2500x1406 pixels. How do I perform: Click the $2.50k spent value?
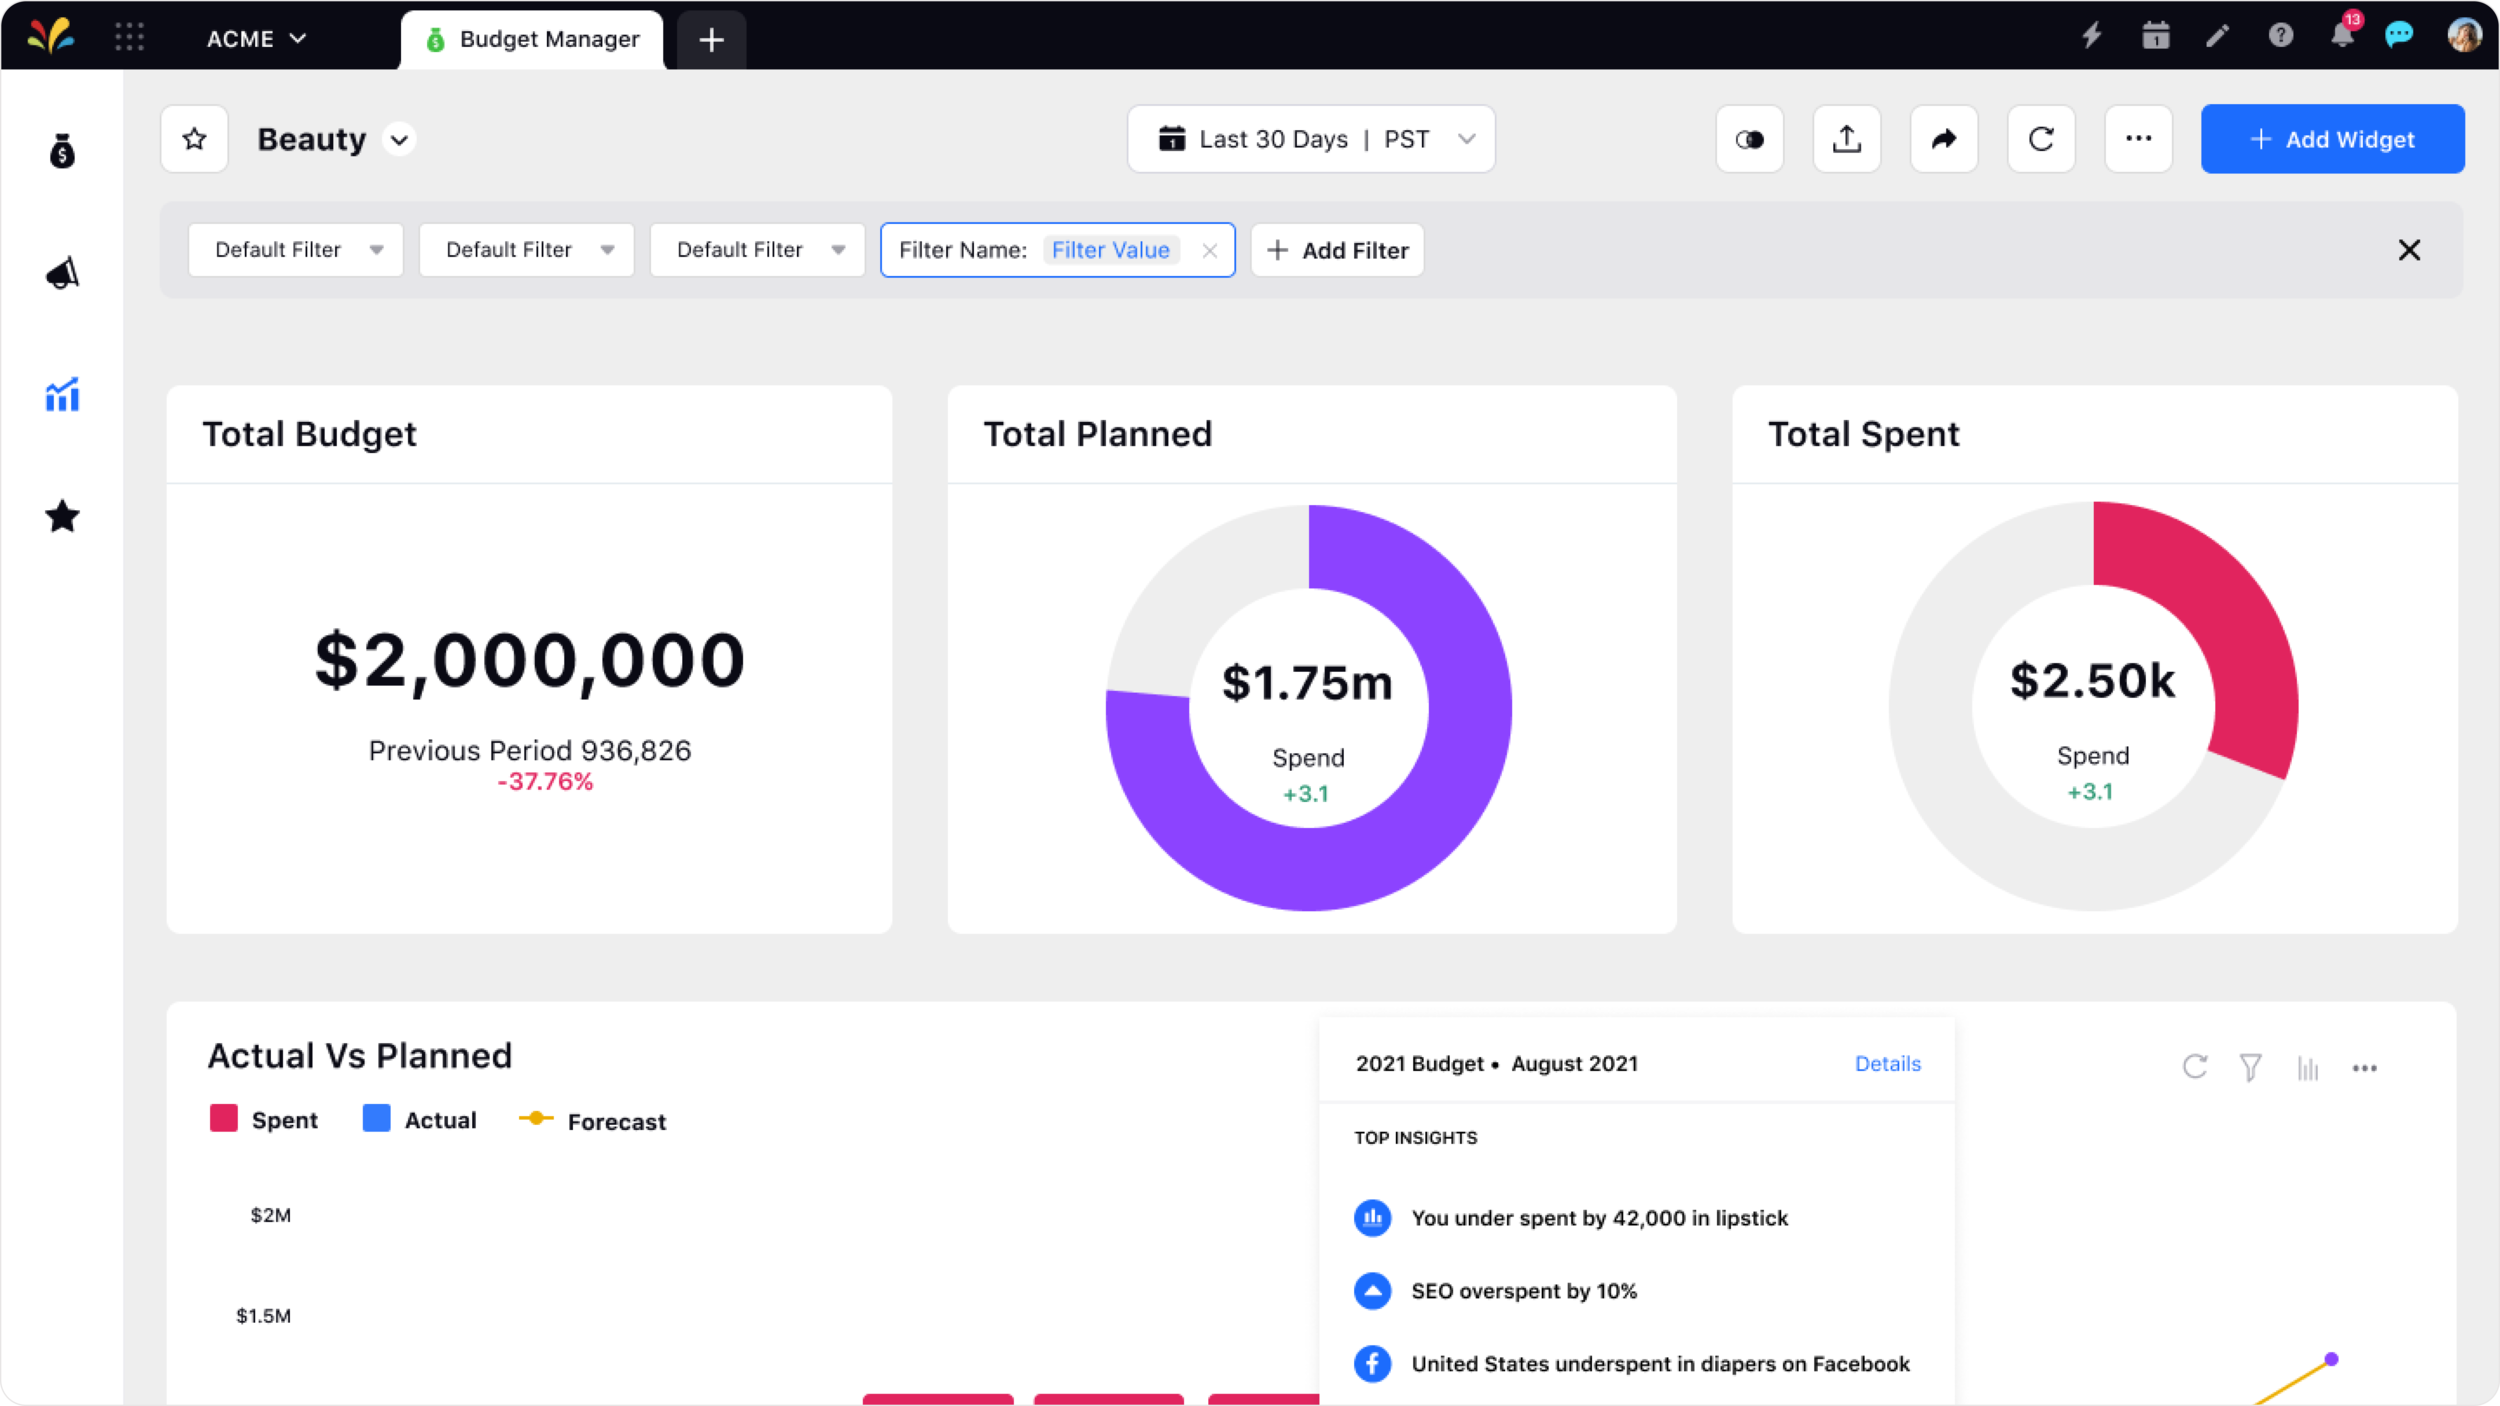click(x=2092, y=681)
